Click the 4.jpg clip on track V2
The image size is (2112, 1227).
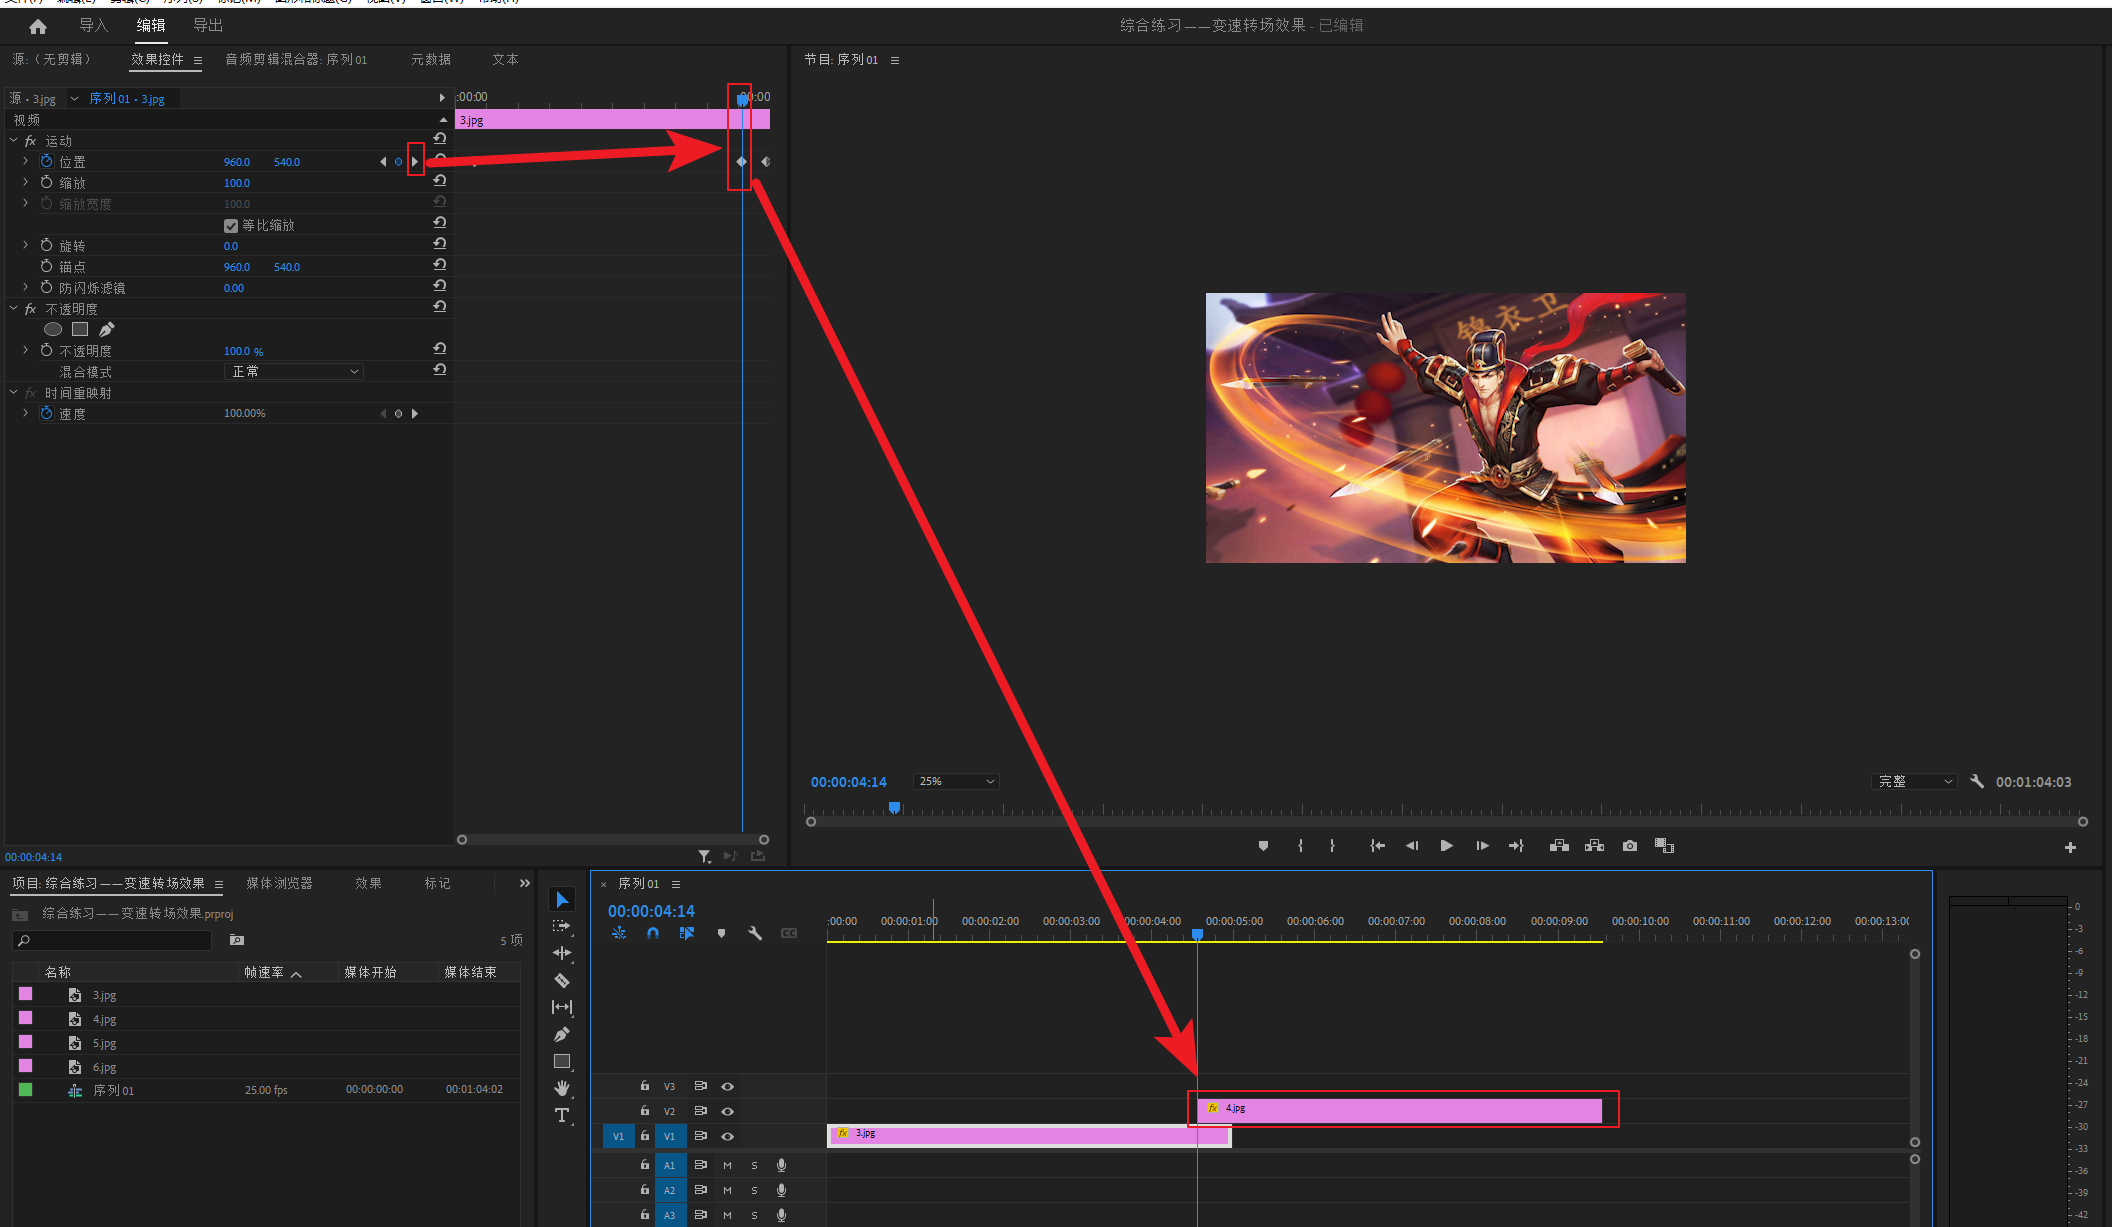[x=1400, y=1109]
